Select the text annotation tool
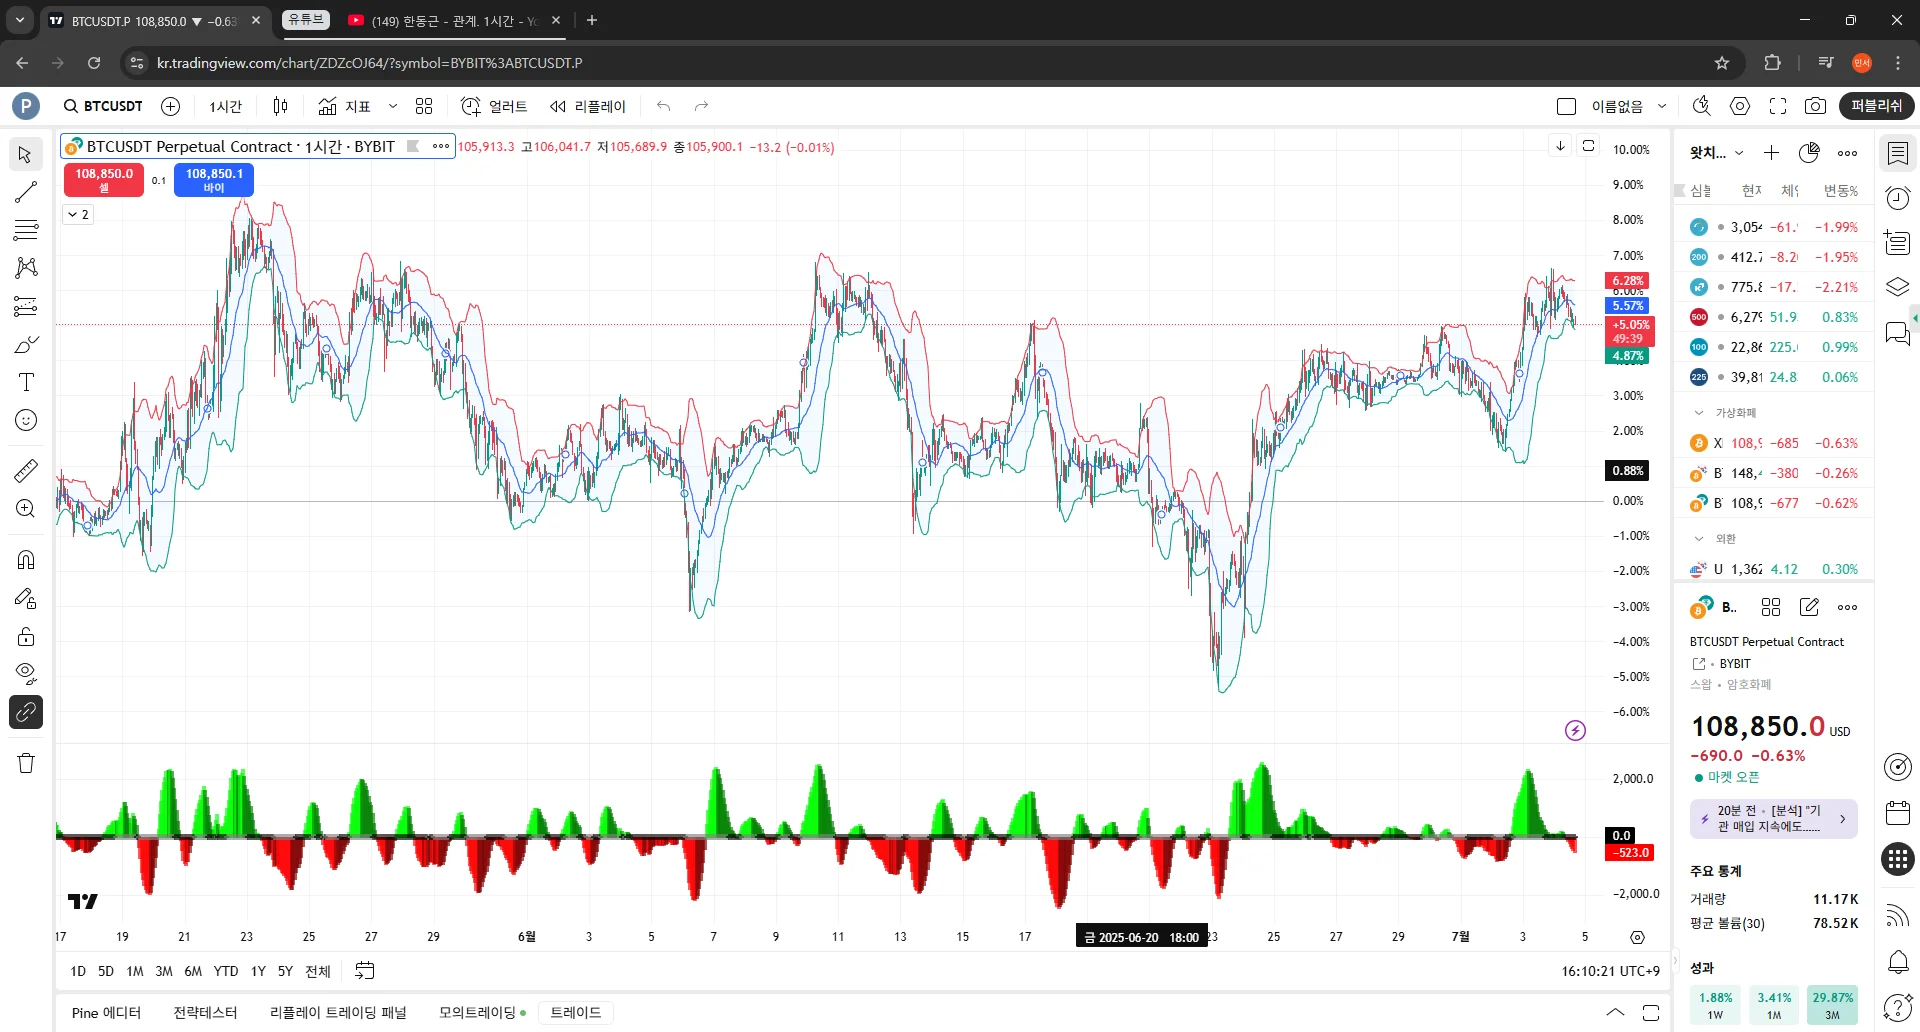 (x=26, y=382)
